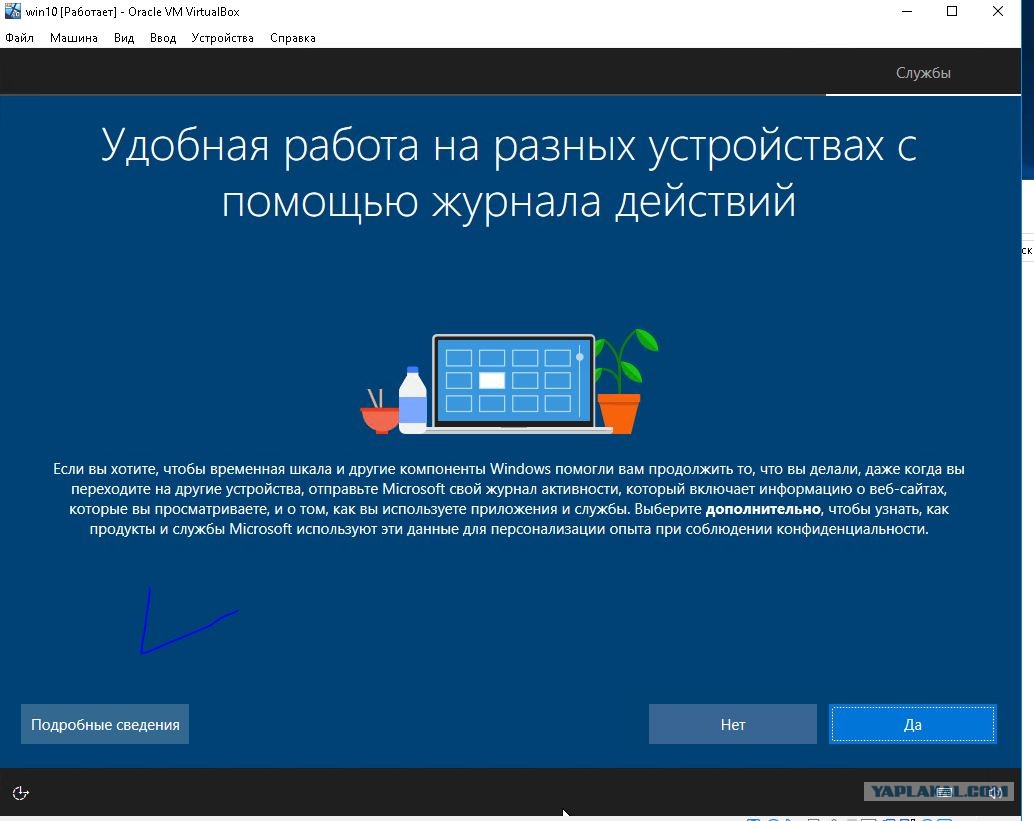Minimize the VirtualBox window
Image resolution: width=1034 pixels, height=821 pixels.
(907, 11)
